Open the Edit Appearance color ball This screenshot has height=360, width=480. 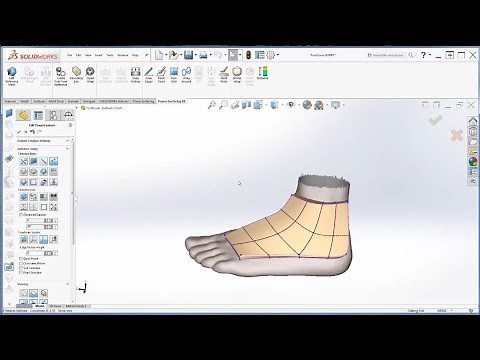point(307,105)
